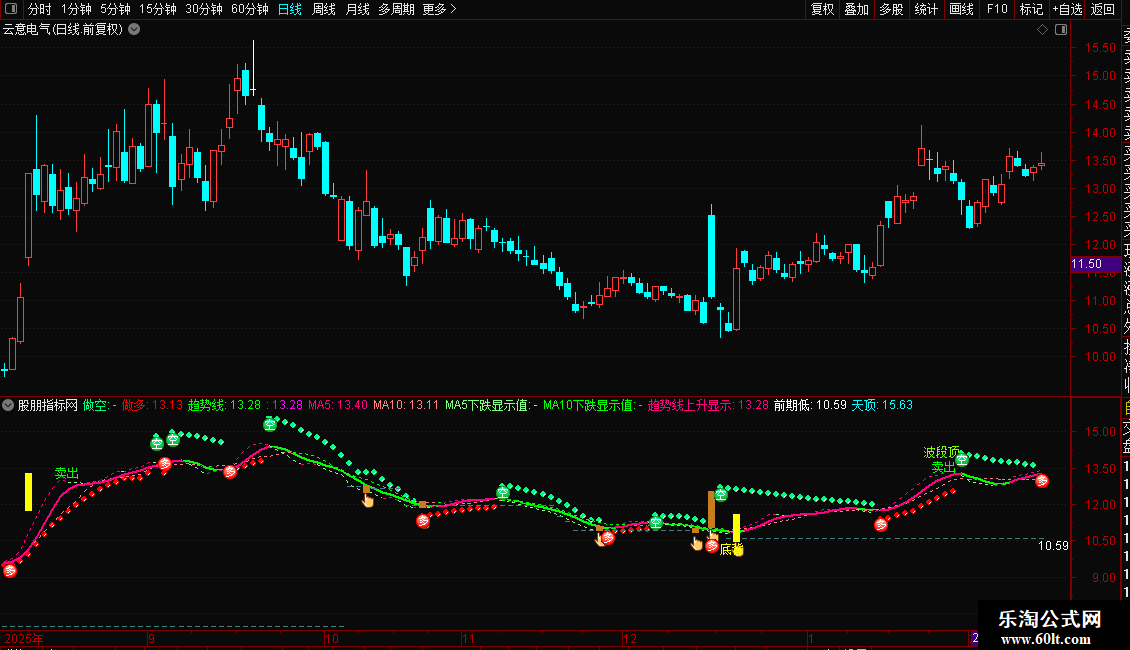
Task: Open dropdown beside 云意电气 chart title
Action: [x=134, y=30]
